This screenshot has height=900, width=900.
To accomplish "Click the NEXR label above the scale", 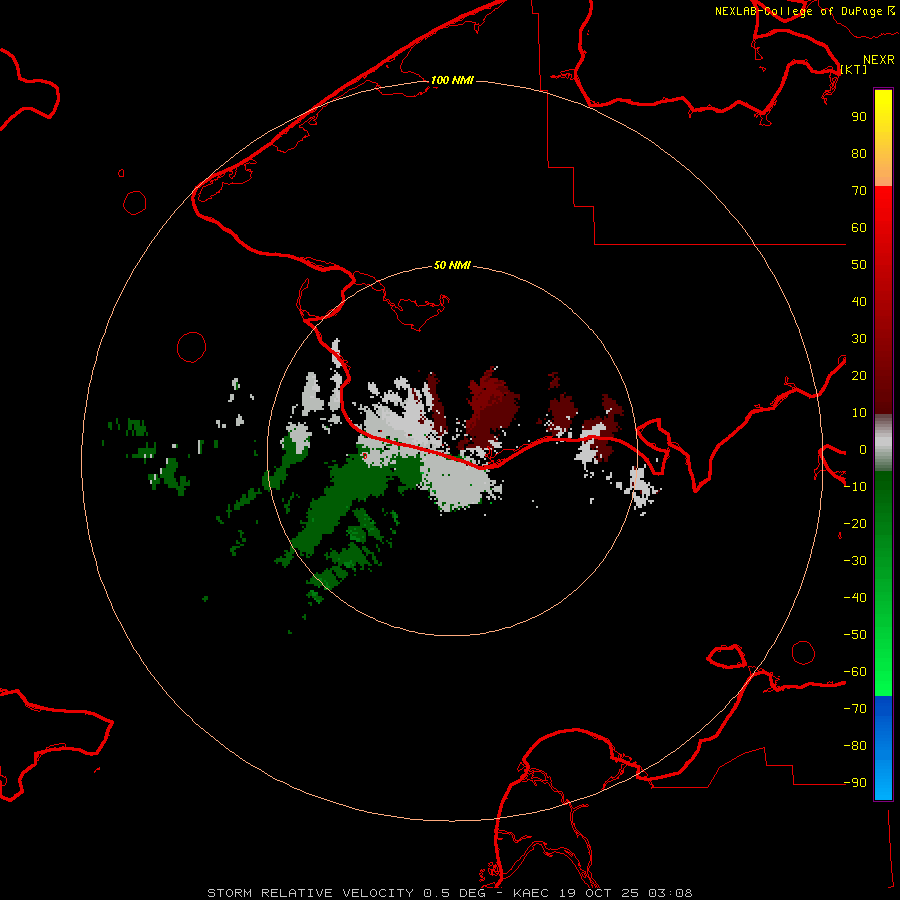I will [878, 60].
